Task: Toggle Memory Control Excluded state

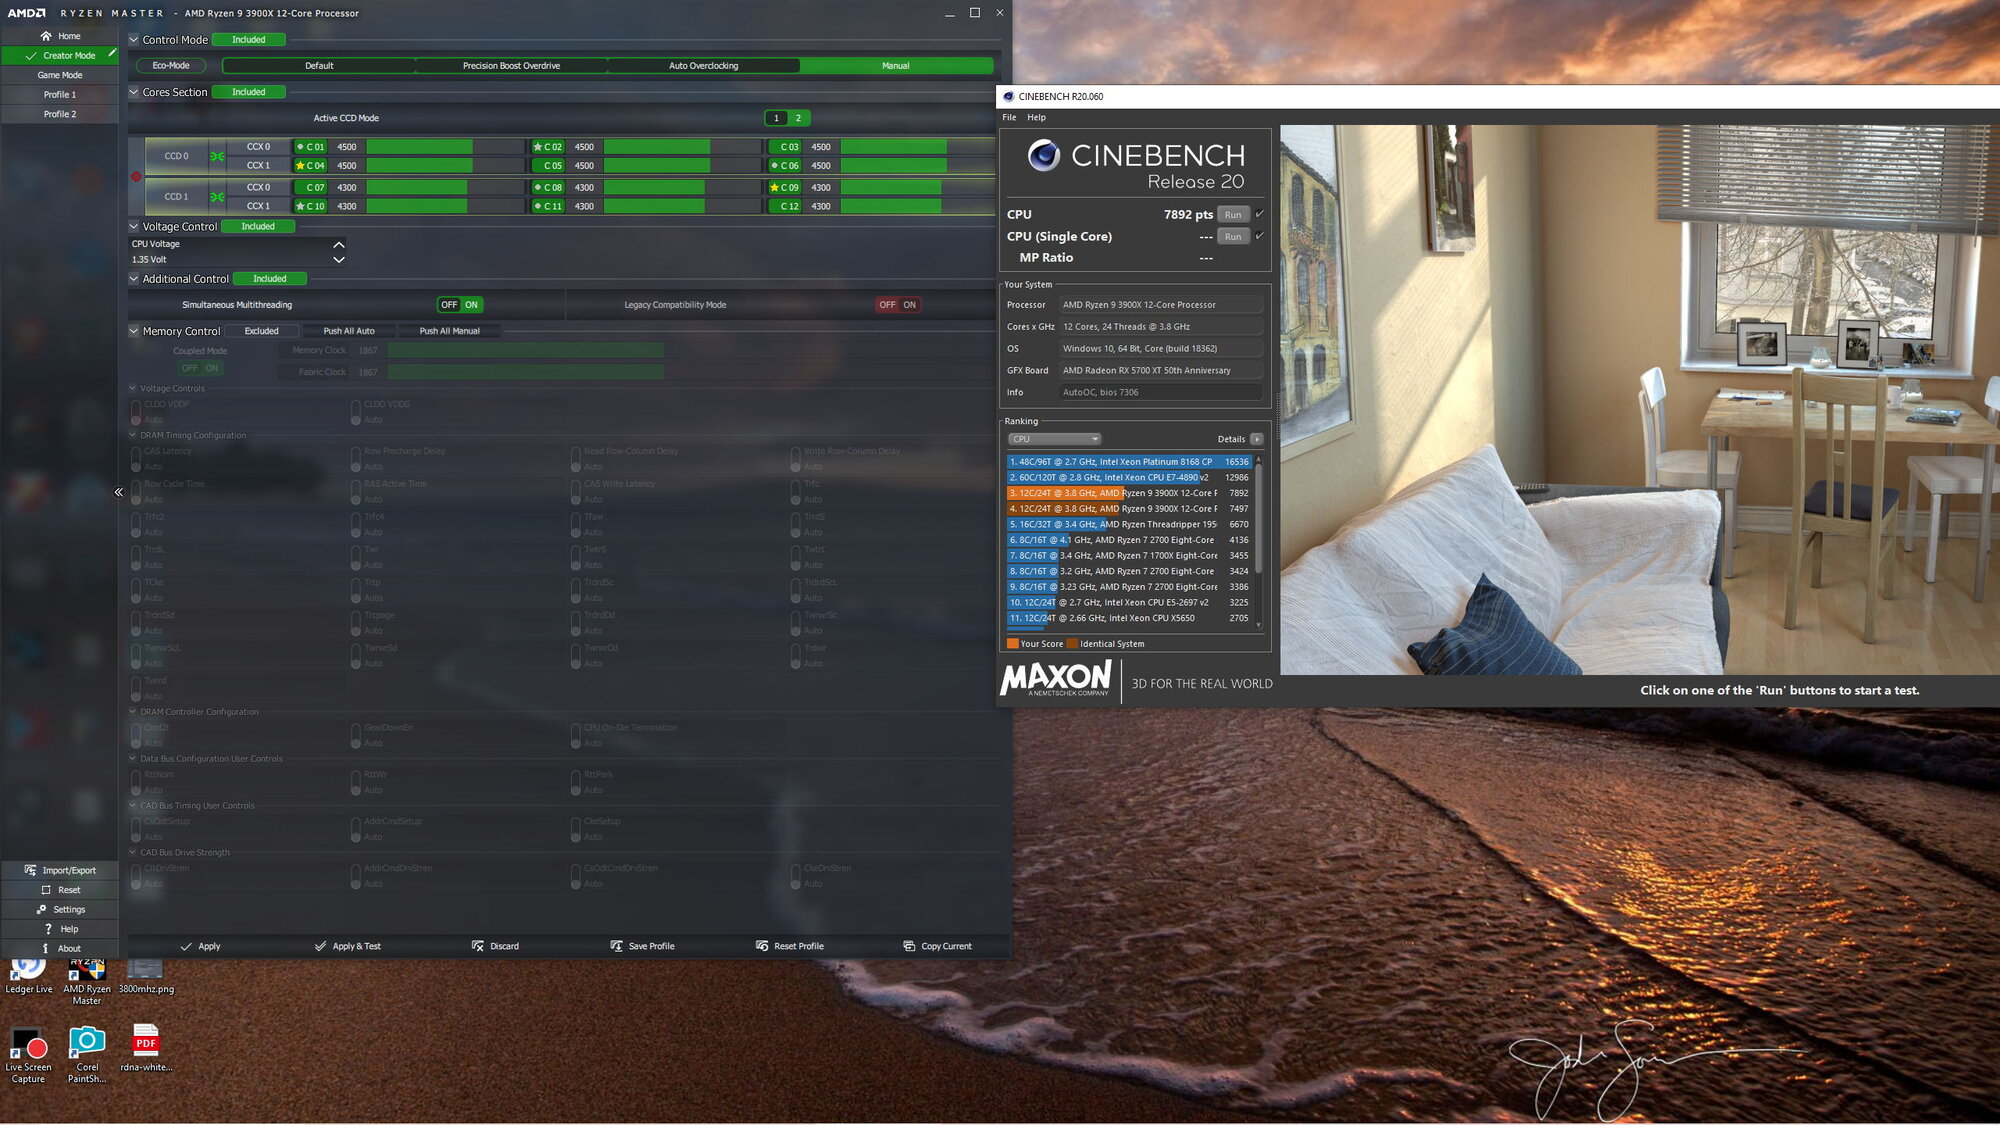Action: click(x=261, y=331)
